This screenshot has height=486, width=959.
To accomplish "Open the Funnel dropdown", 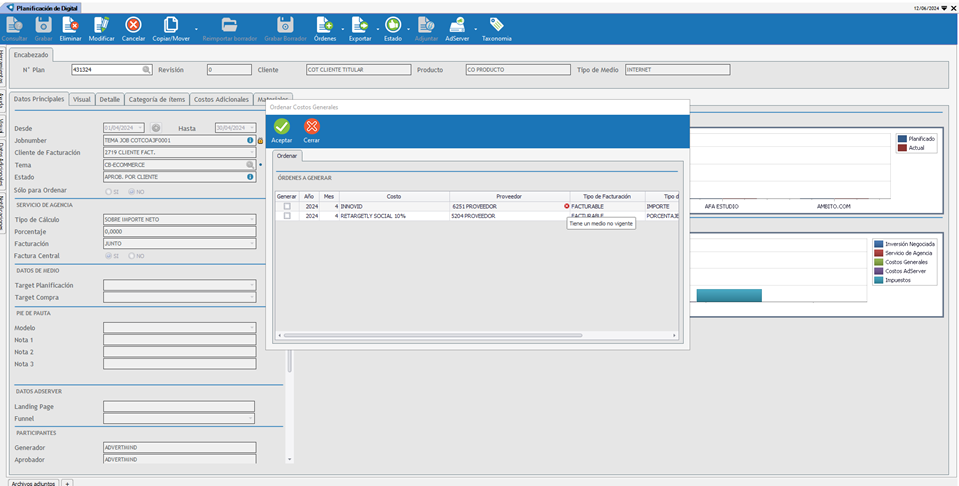I will click(251, 419).
